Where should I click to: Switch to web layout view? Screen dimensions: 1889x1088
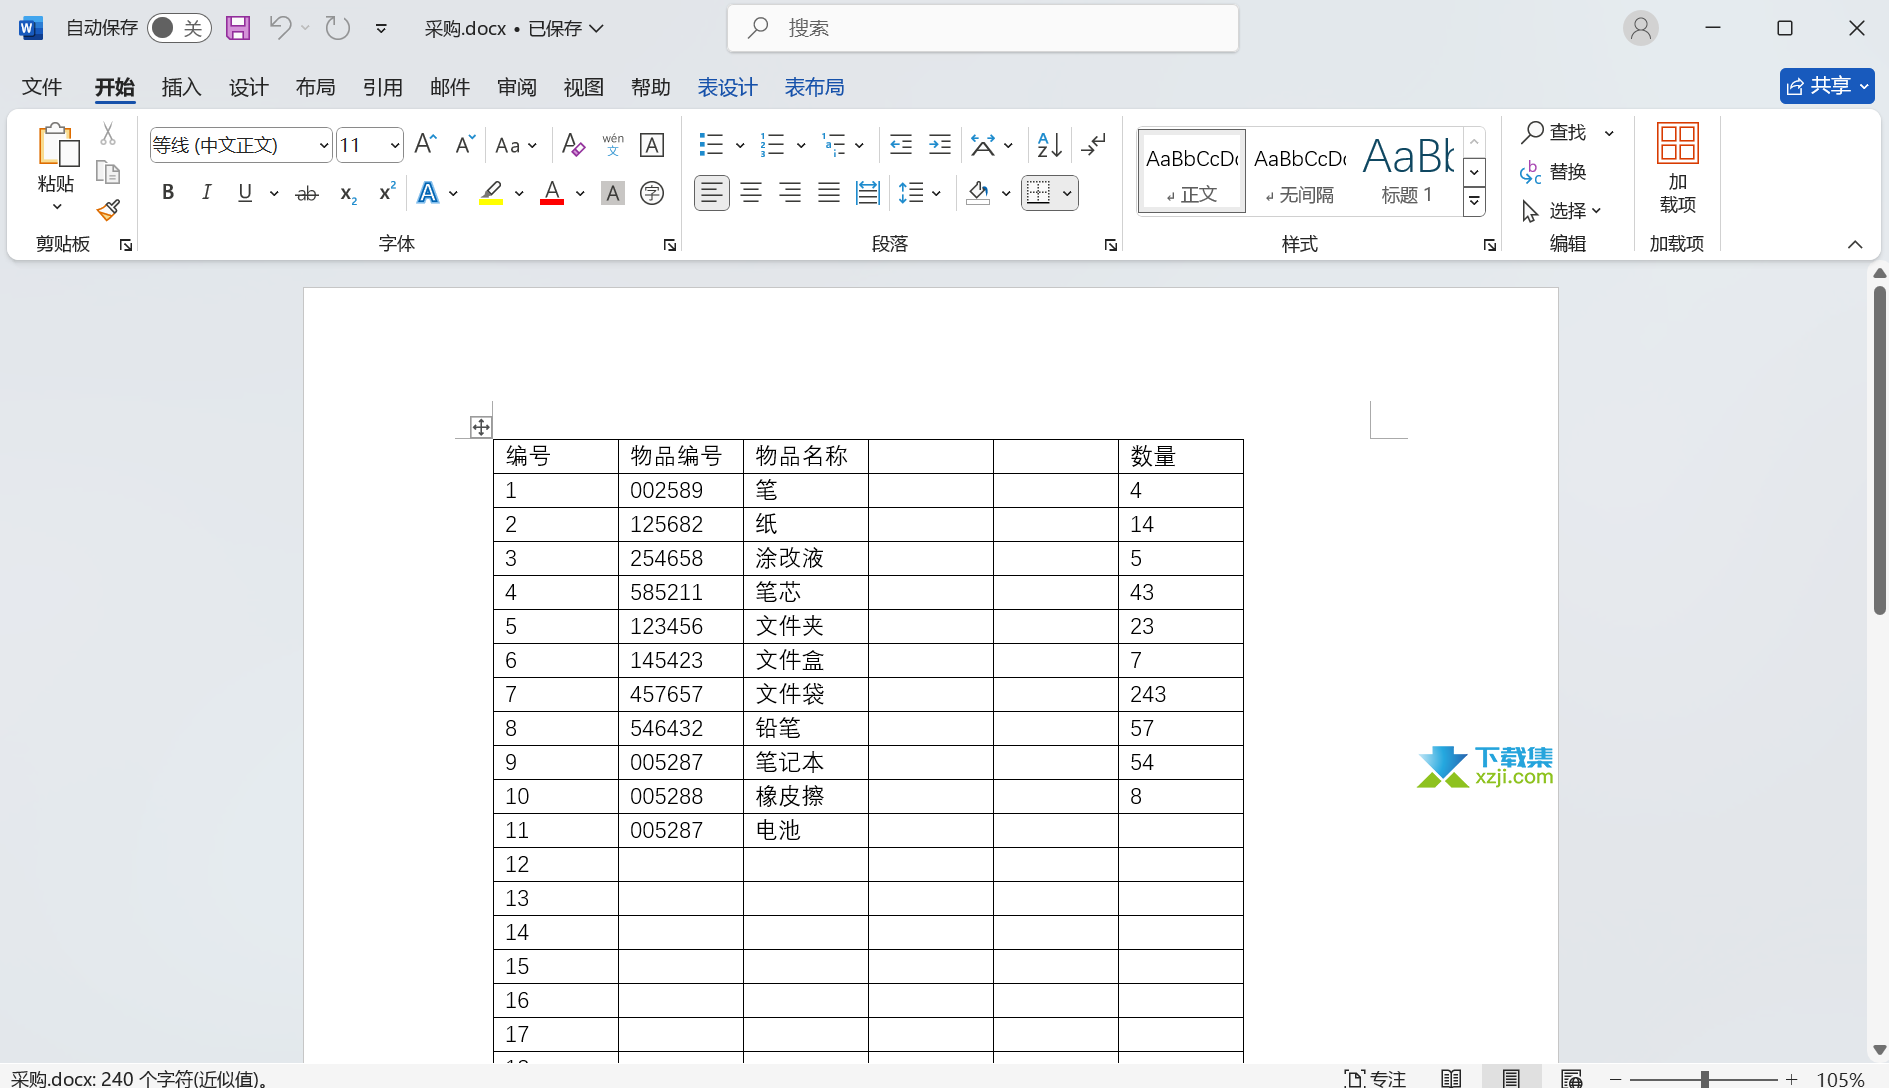point(1571,1077)
